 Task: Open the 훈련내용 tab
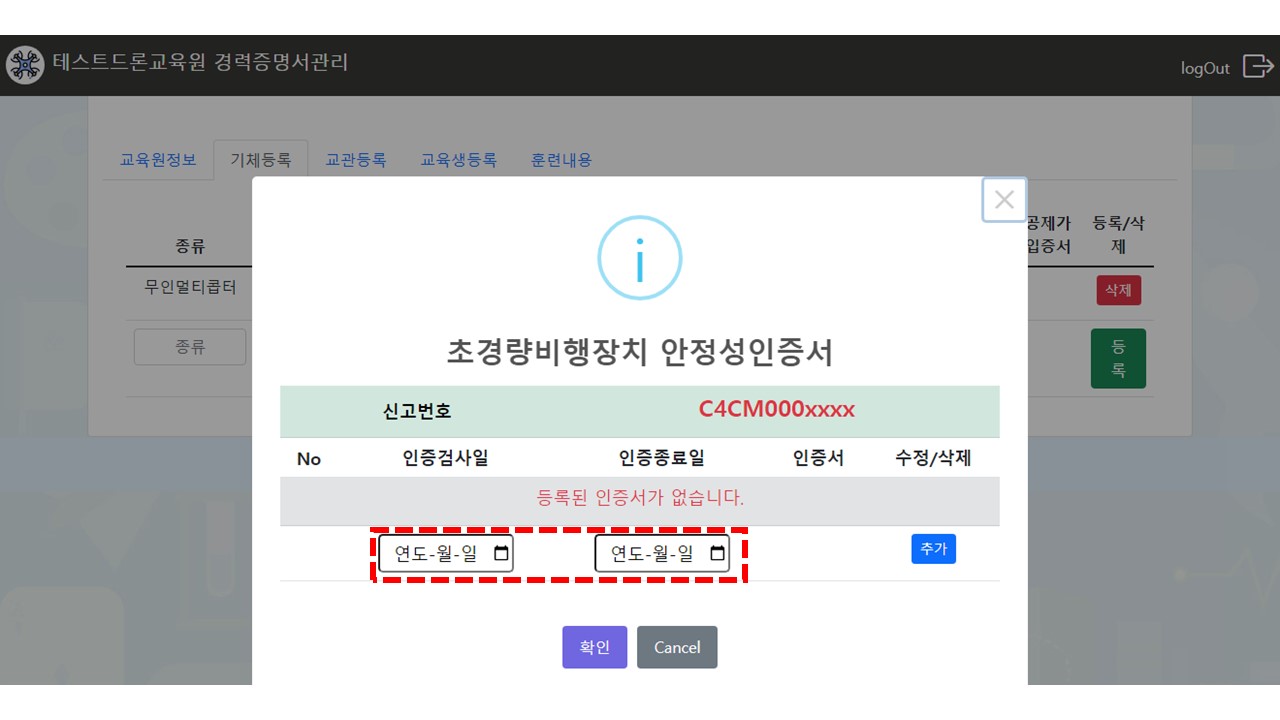pyautogui.click(x=561, y=160)
